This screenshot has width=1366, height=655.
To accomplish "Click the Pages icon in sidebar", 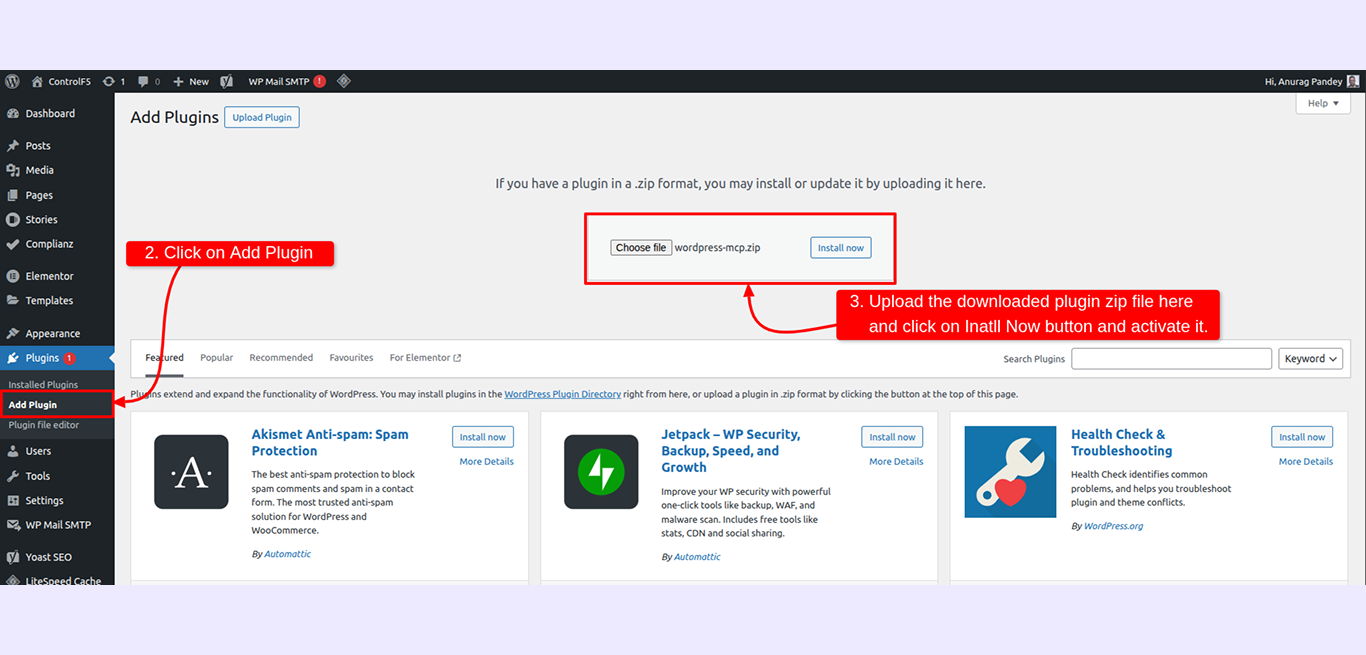I will (x=13, y=195).
